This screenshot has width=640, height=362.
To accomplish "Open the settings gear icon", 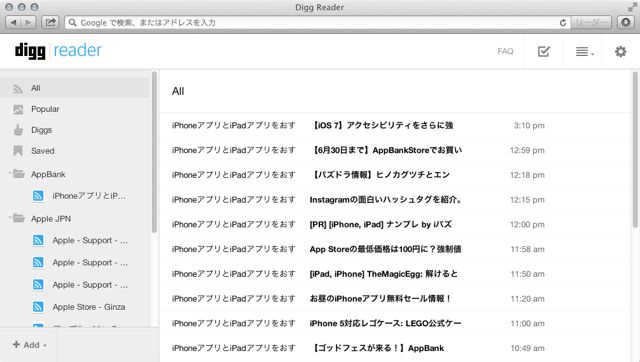I will pyautogui.click(x=620, y=51).
